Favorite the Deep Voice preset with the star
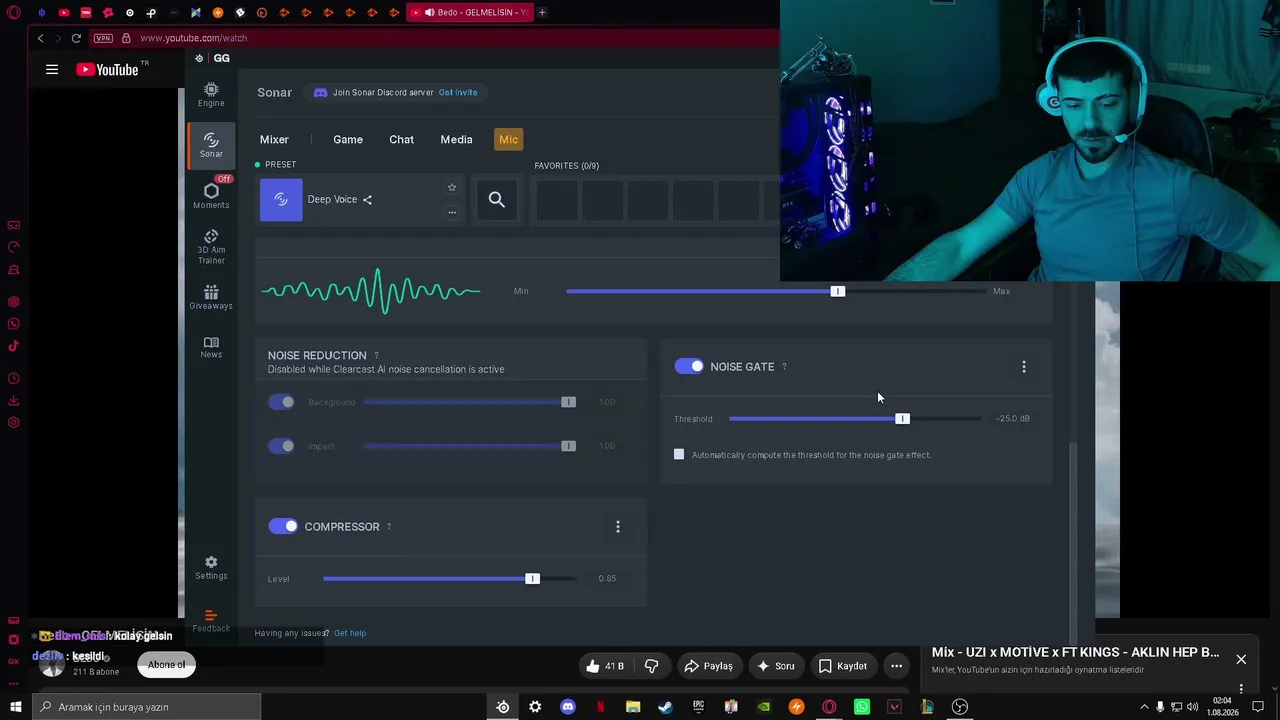The width and height of the screenshot is (1280, 720). tap(452, 187)
